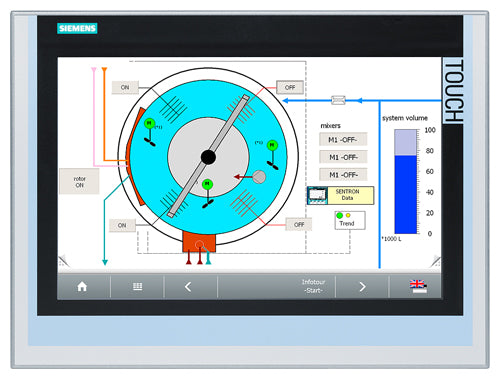Screen dimensions: 500x379
Task: Click the valve symbol on blue inlet pipe
Action: pos(338,100)
